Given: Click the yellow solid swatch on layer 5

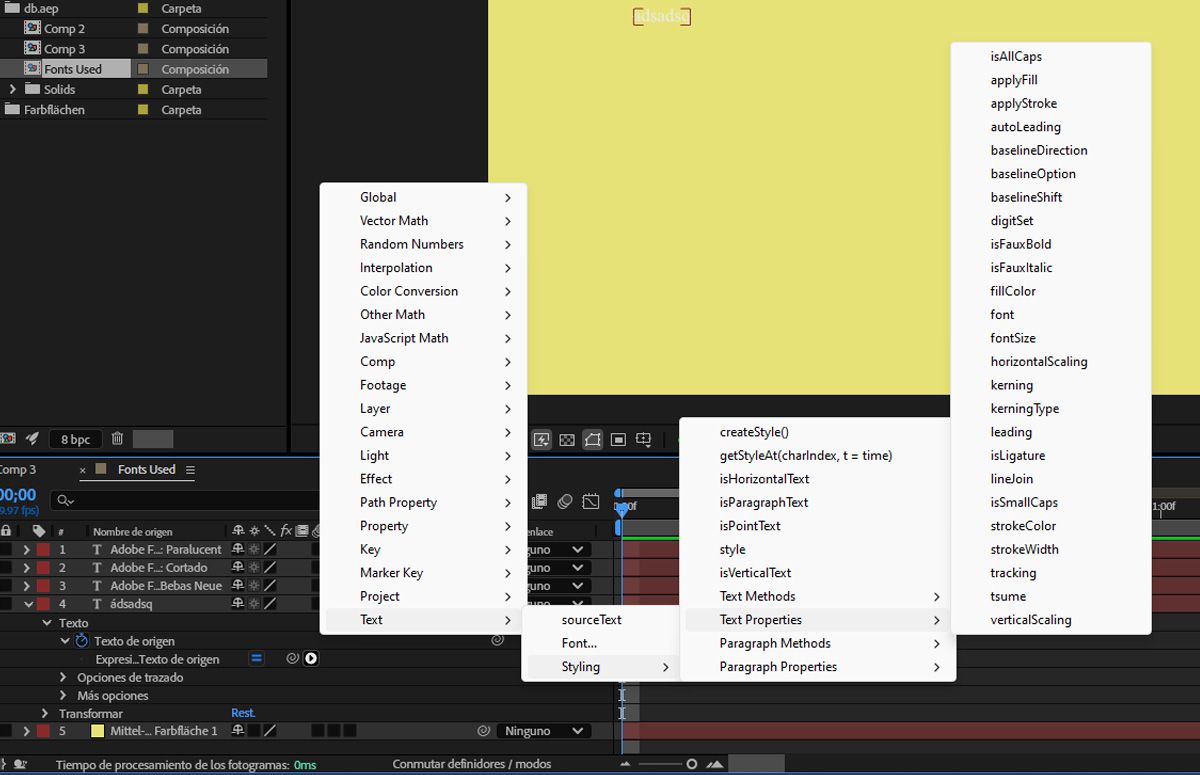Looking at the screenshot, I should 97,731.
